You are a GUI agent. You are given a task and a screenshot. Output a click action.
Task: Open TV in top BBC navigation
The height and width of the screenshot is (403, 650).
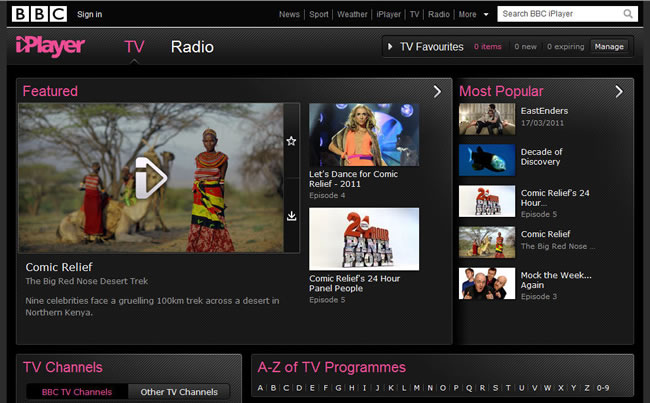(x=415, y=15)
